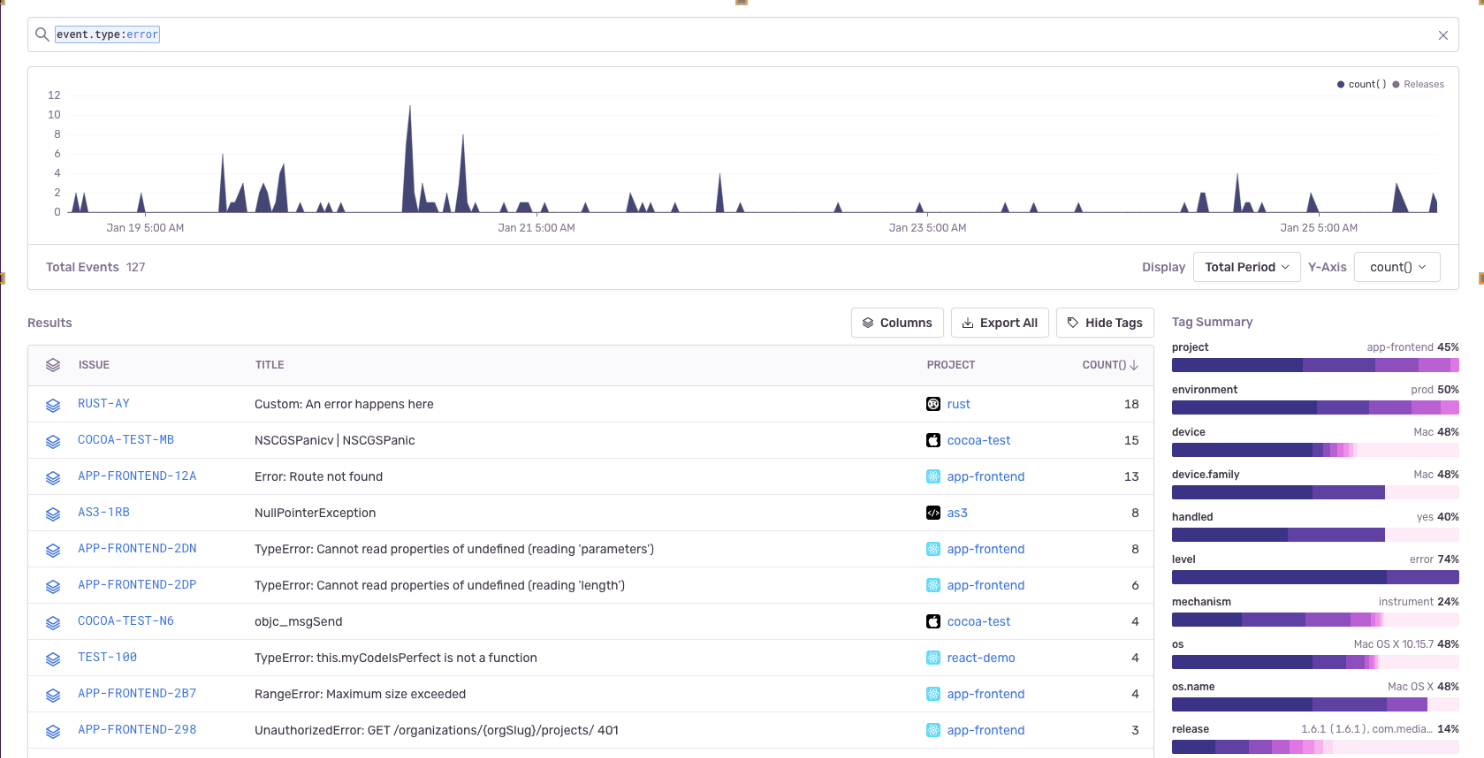Toggle the count() chart legend series

[x=1362, y=85]
